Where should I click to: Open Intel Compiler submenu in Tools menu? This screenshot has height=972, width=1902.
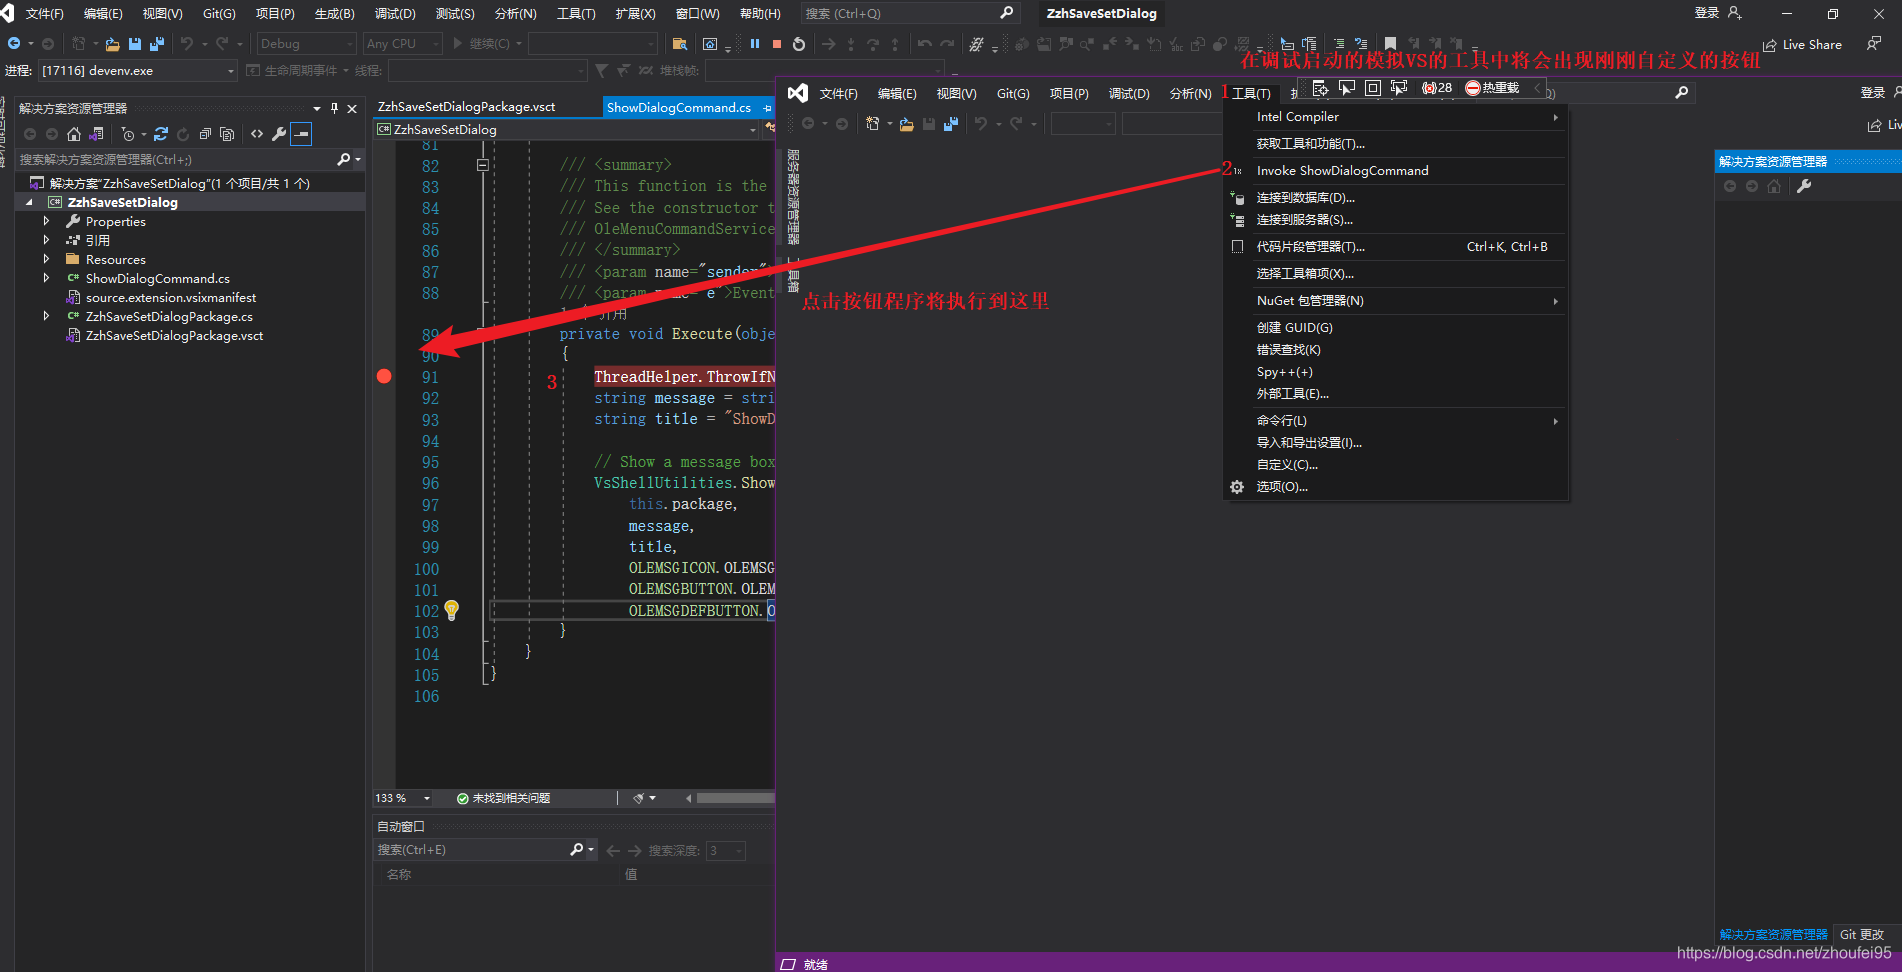pyautogui.click(x=1396, y=117)
